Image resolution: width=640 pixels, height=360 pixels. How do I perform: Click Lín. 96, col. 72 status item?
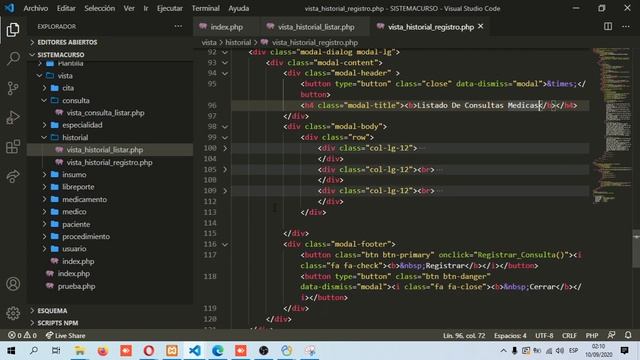[464, 336]
